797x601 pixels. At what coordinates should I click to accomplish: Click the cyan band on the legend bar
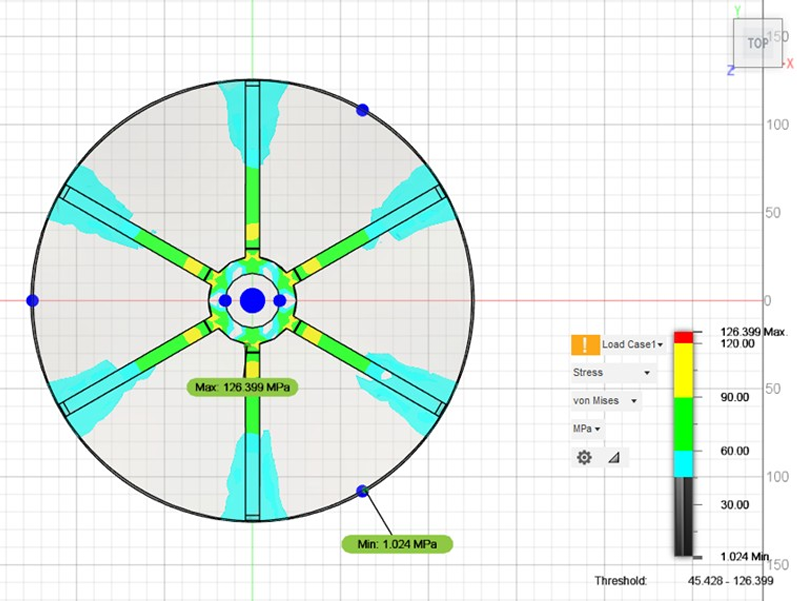pos(683,464)
